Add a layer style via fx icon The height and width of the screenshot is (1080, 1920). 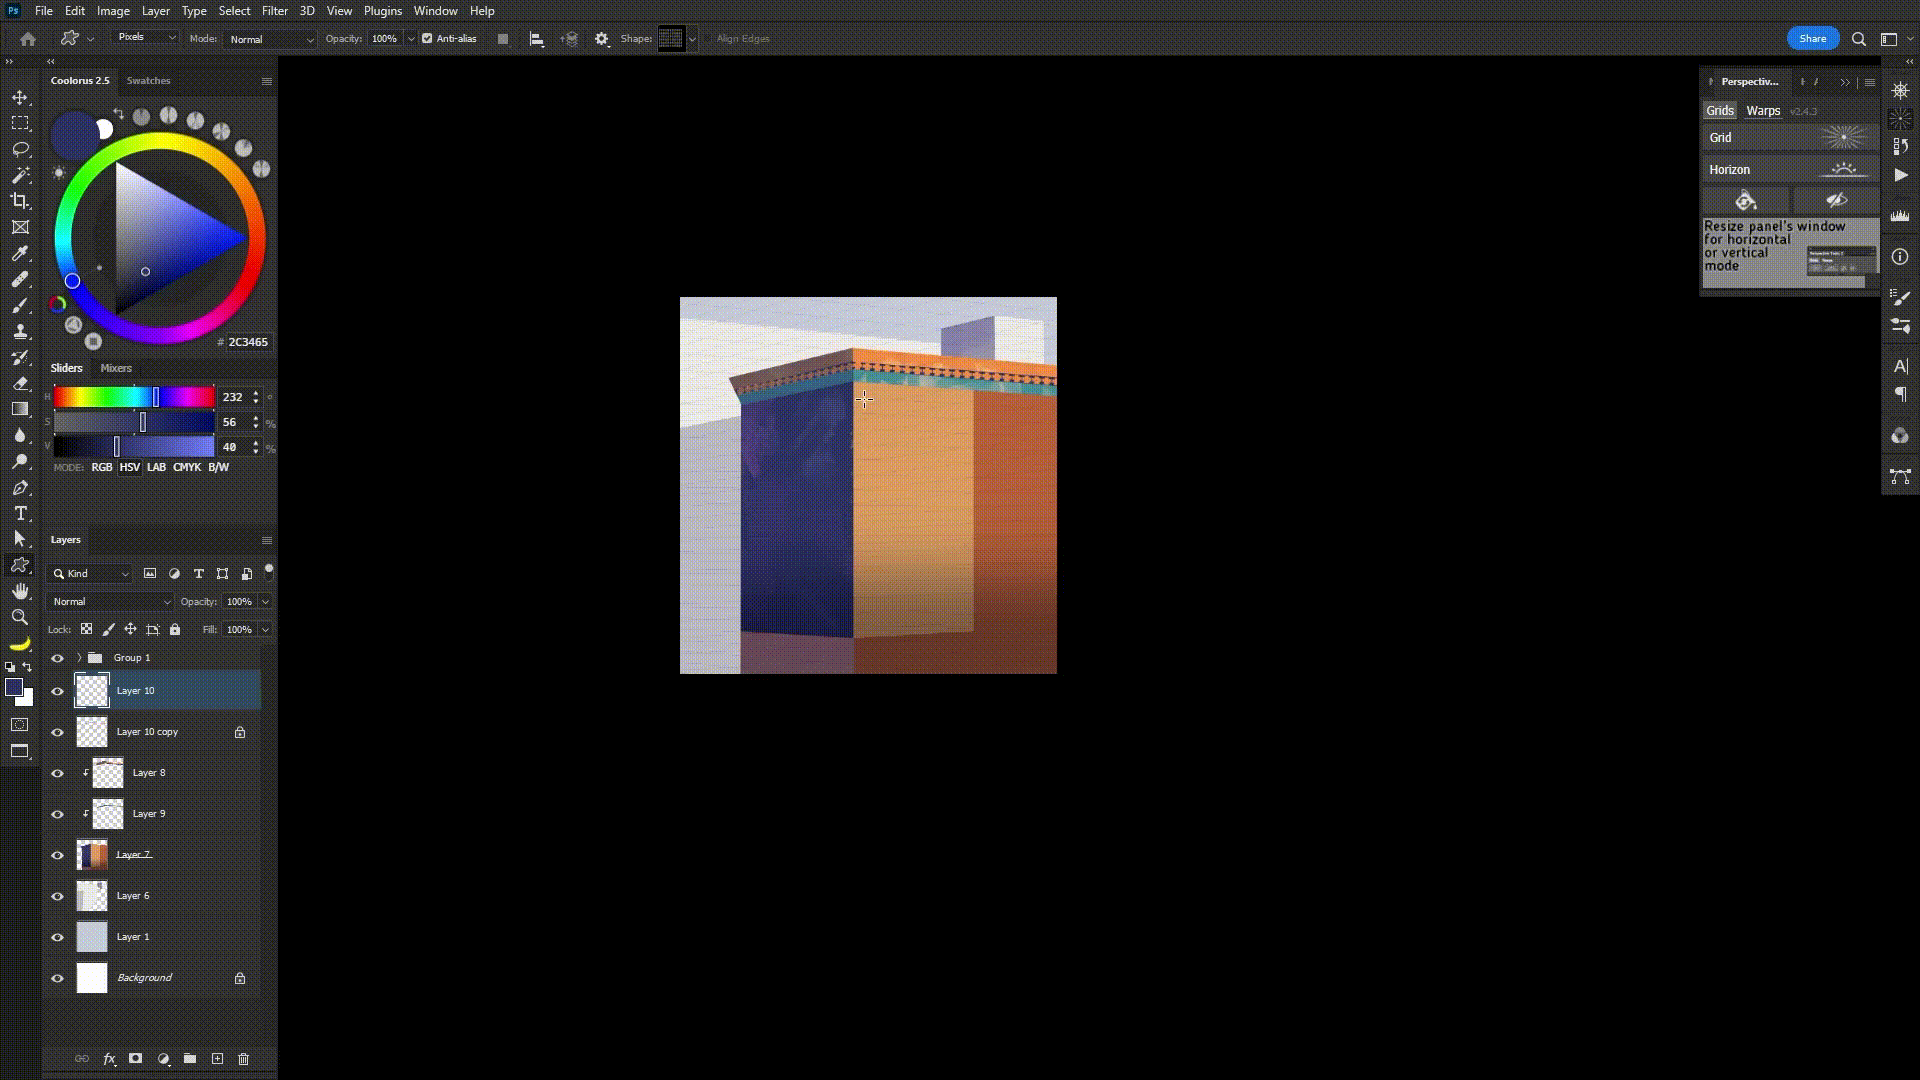(x=109, y=1059)
